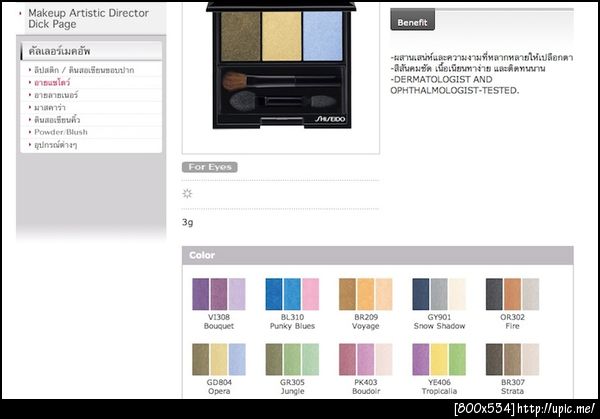Choose the YE406 Tropicalia color swatch
This screenshot has width=600, height=419.
(439, 359)
